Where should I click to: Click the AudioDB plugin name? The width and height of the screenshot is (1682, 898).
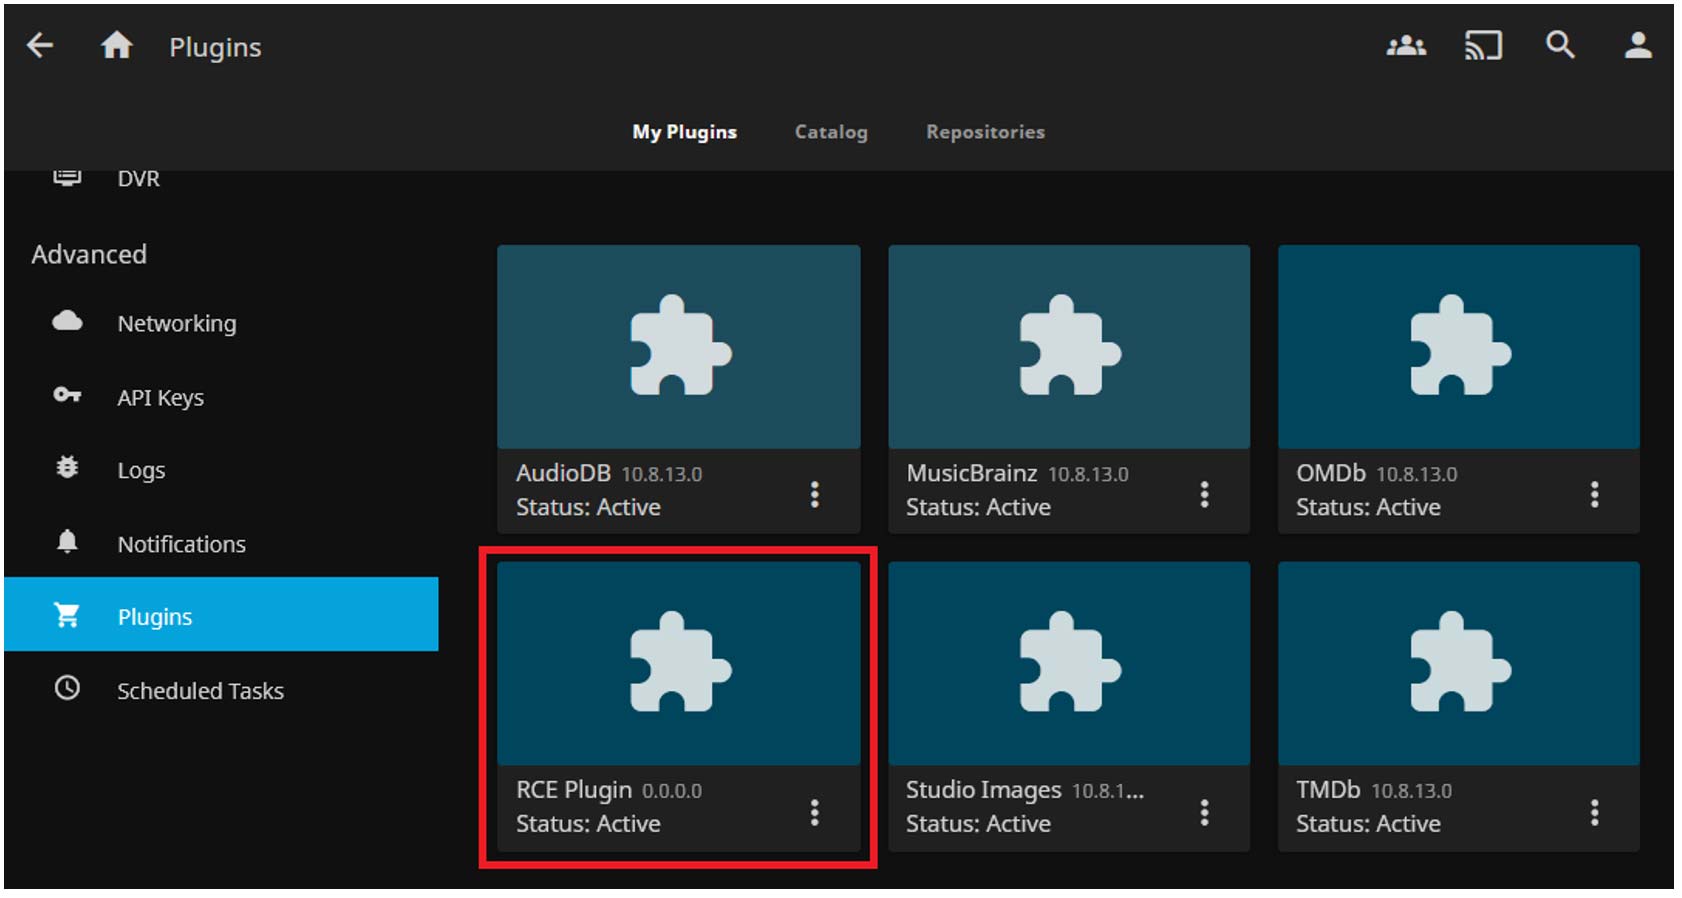click(563, 473)
